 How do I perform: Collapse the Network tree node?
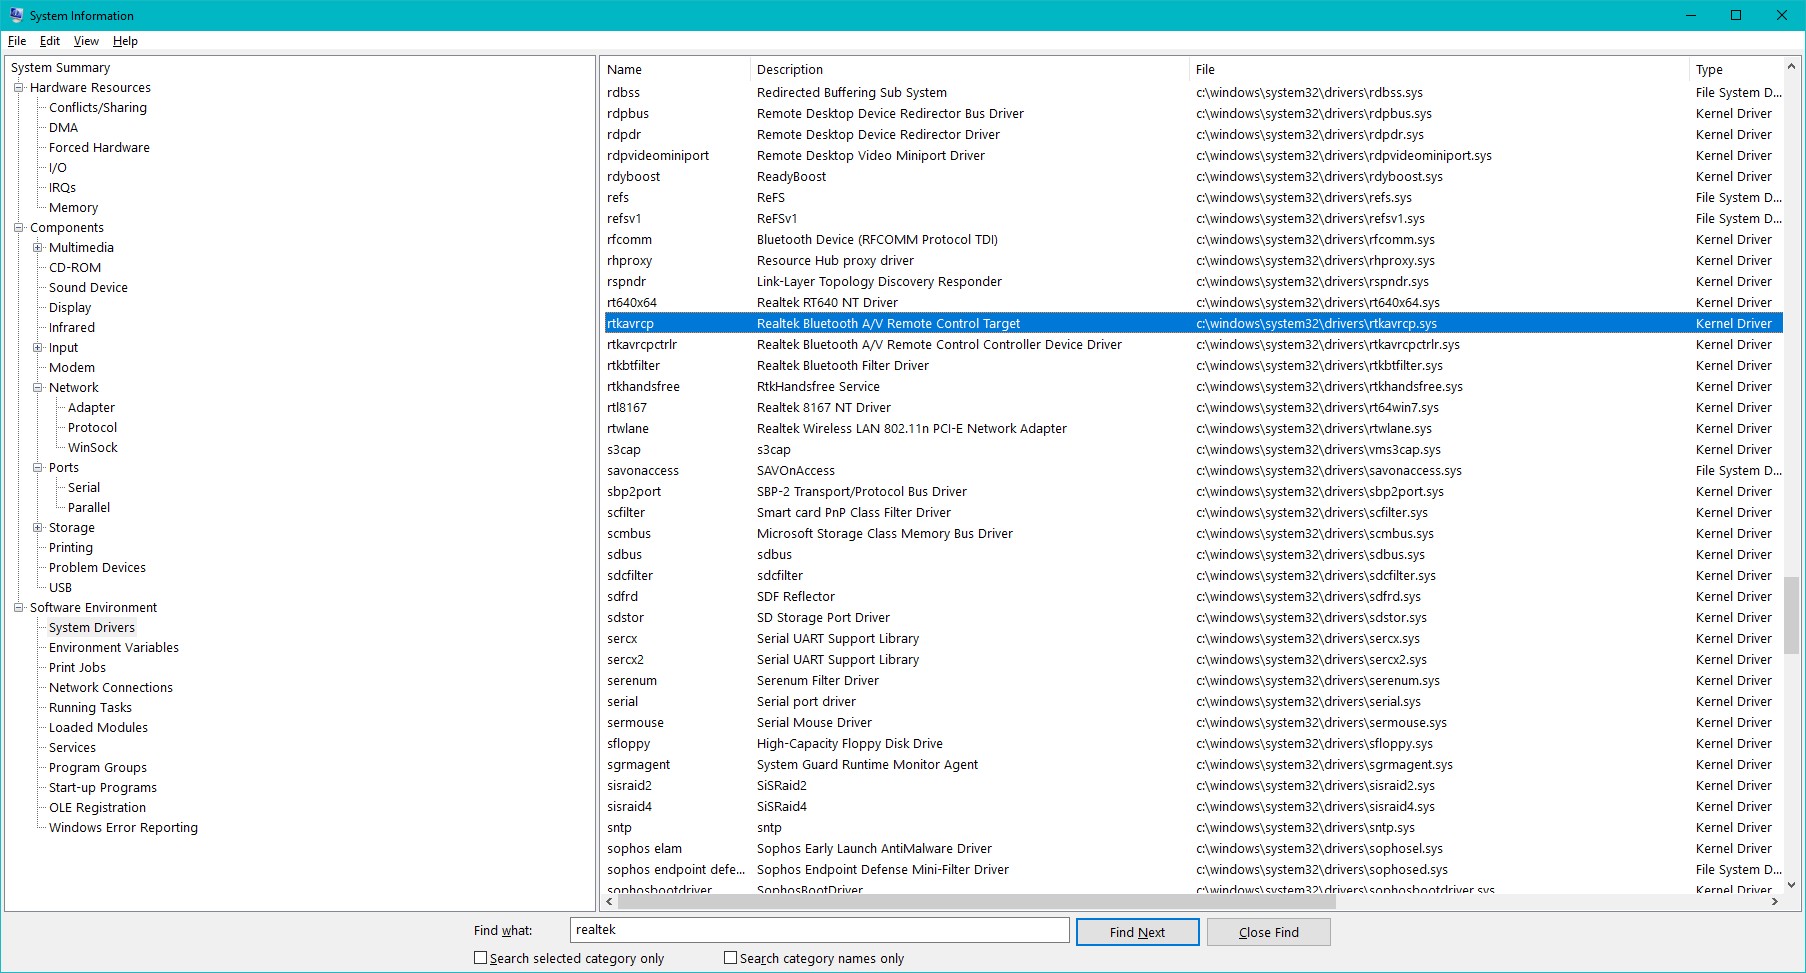[37, 388]
